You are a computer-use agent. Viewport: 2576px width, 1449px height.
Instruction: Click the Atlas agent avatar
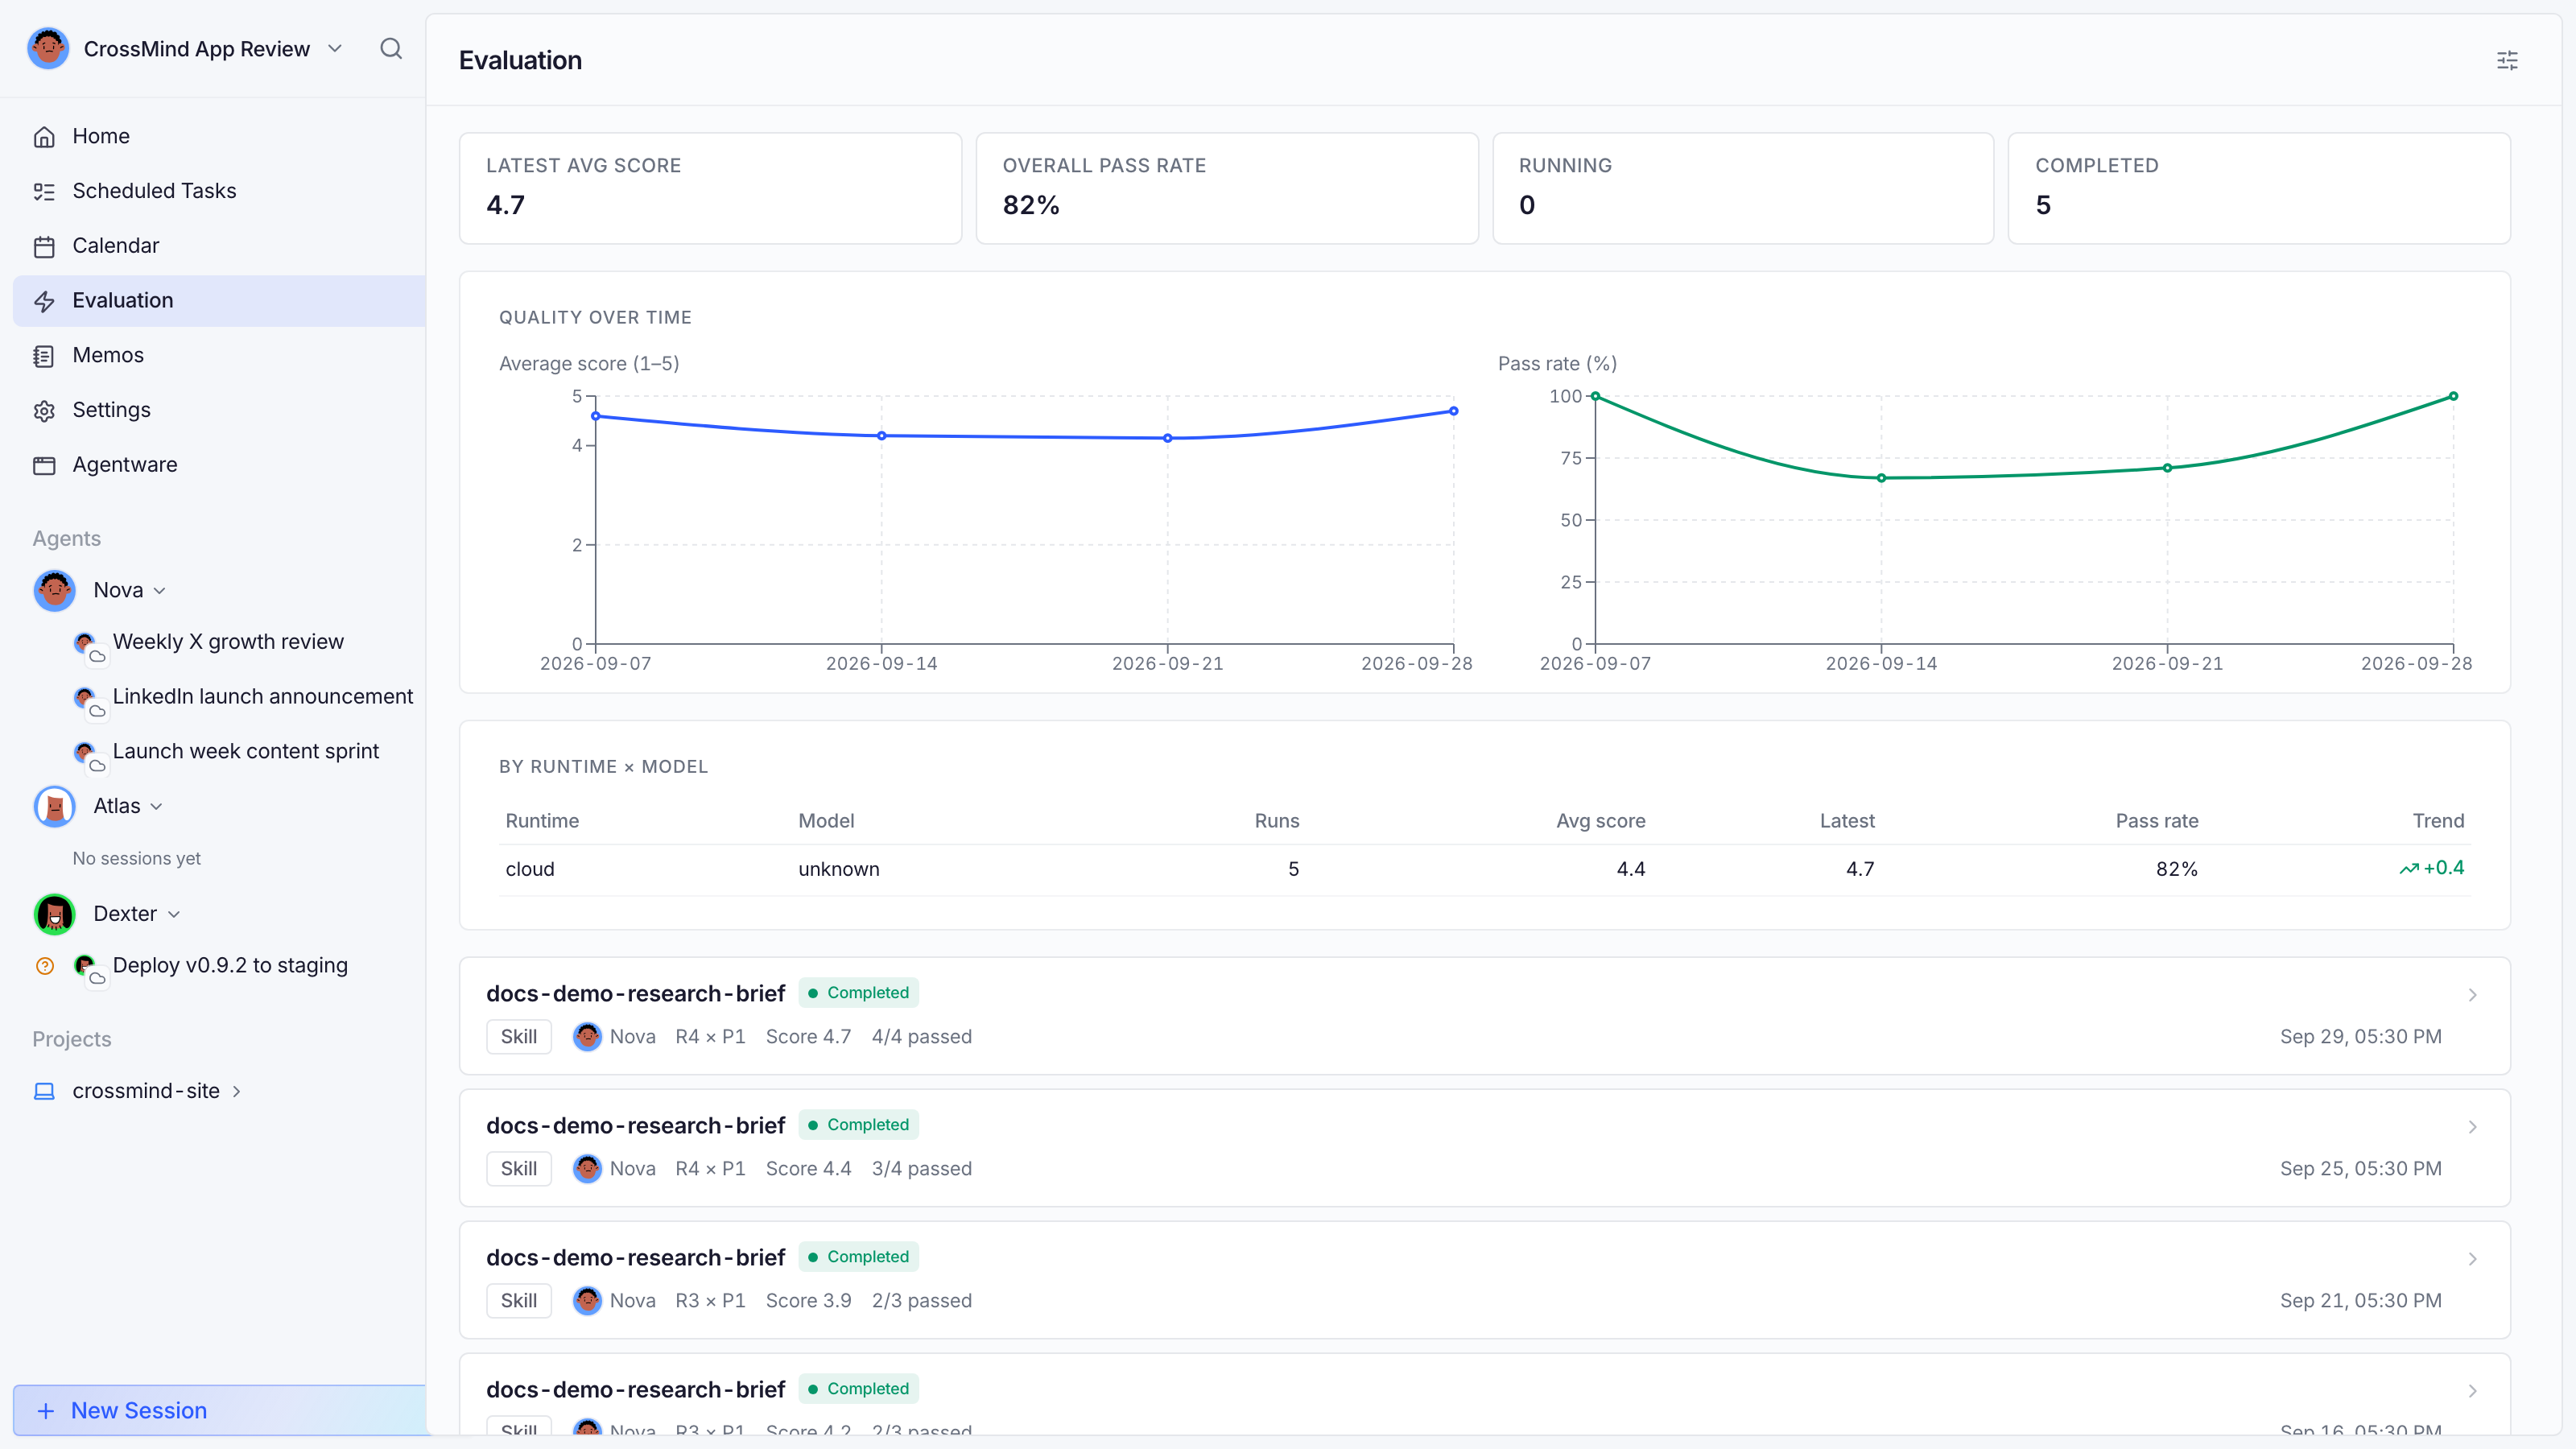(54, 806)
